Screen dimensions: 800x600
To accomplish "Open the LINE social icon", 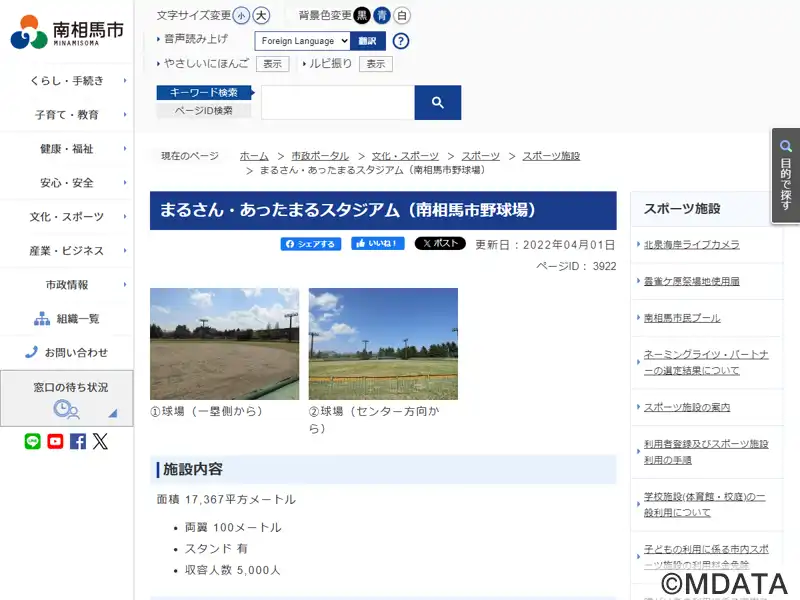I will click(x=33, y=441).
